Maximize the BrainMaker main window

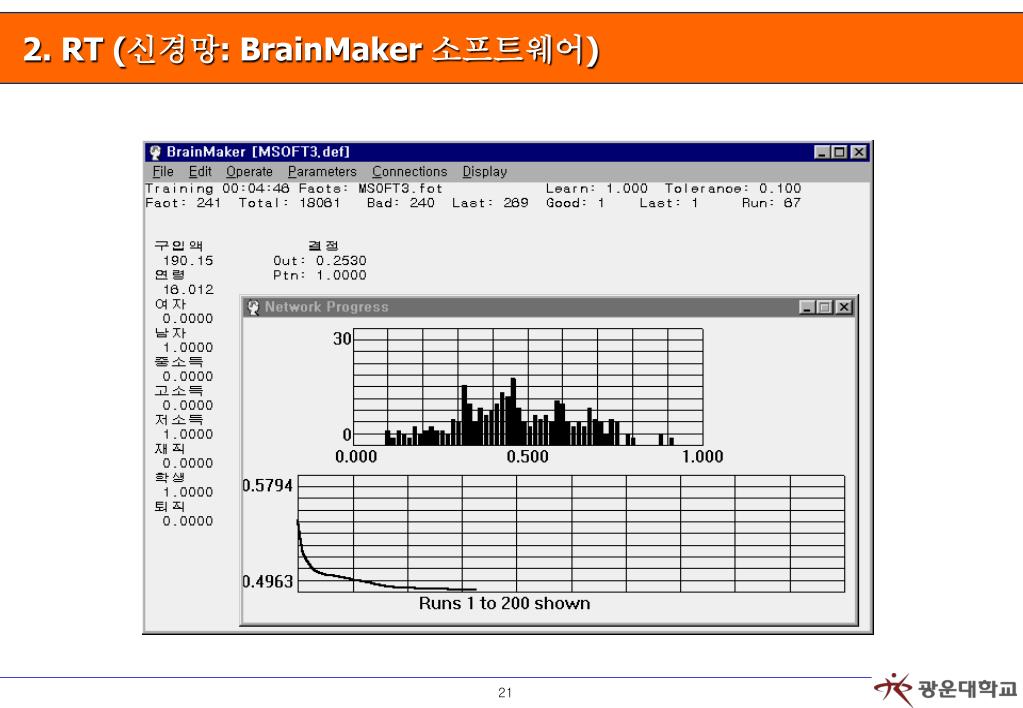840,152
